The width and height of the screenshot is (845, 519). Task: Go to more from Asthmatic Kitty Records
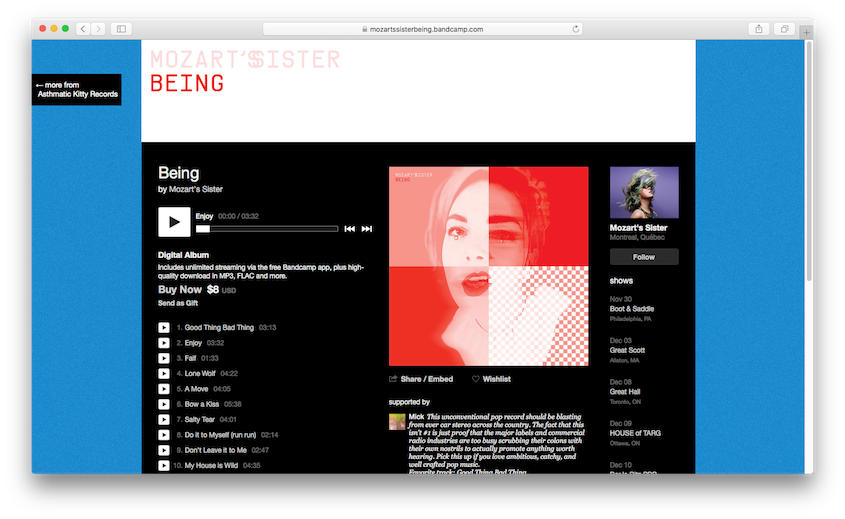click(x=77, y=90)
